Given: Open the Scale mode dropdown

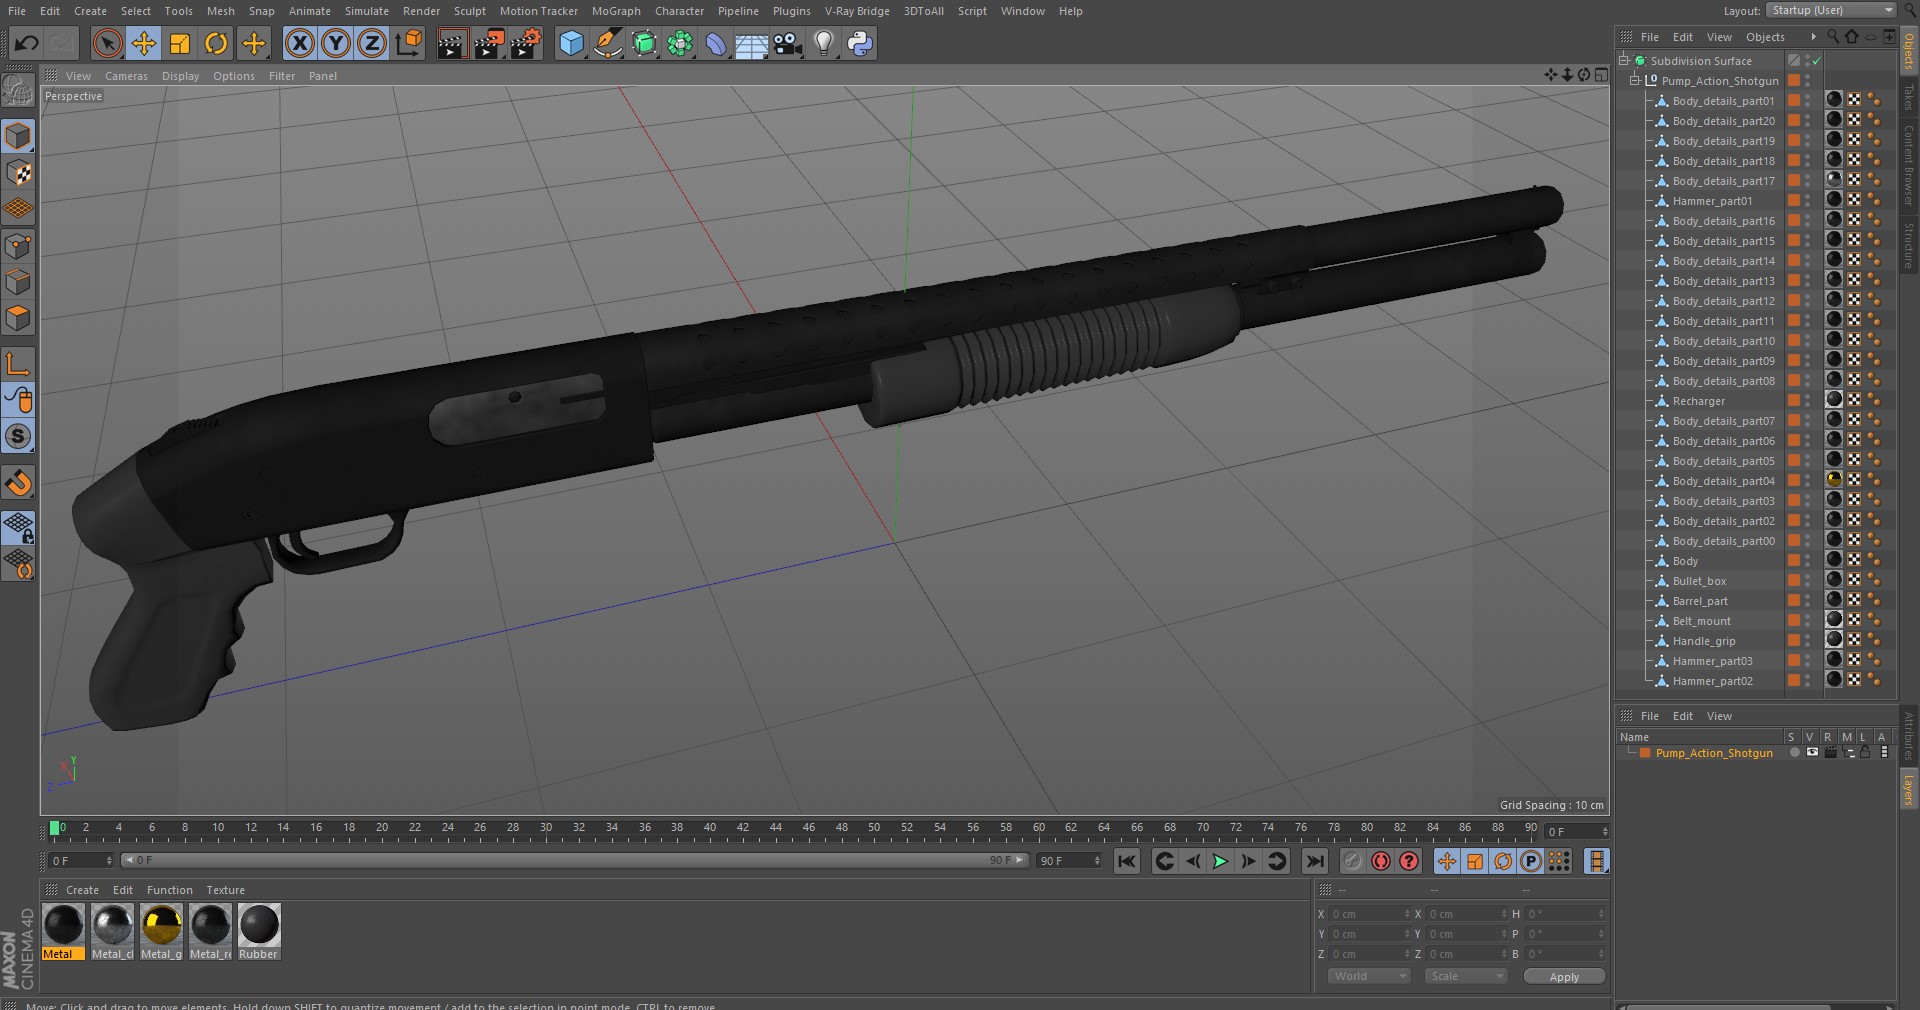Looking at the screenshot, I should coord(1465,976).
